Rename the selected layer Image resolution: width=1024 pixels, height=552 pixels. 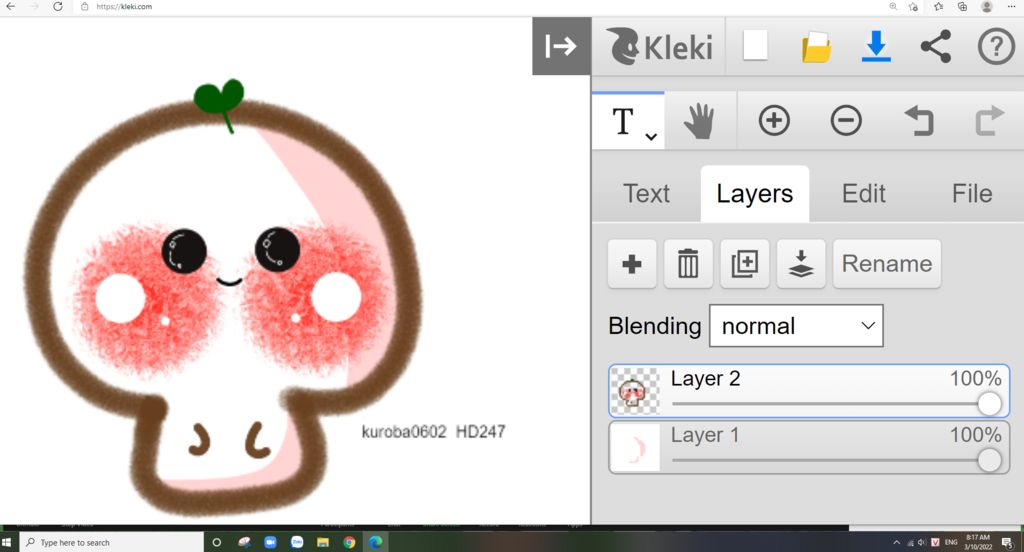click(x=887, y=264)
